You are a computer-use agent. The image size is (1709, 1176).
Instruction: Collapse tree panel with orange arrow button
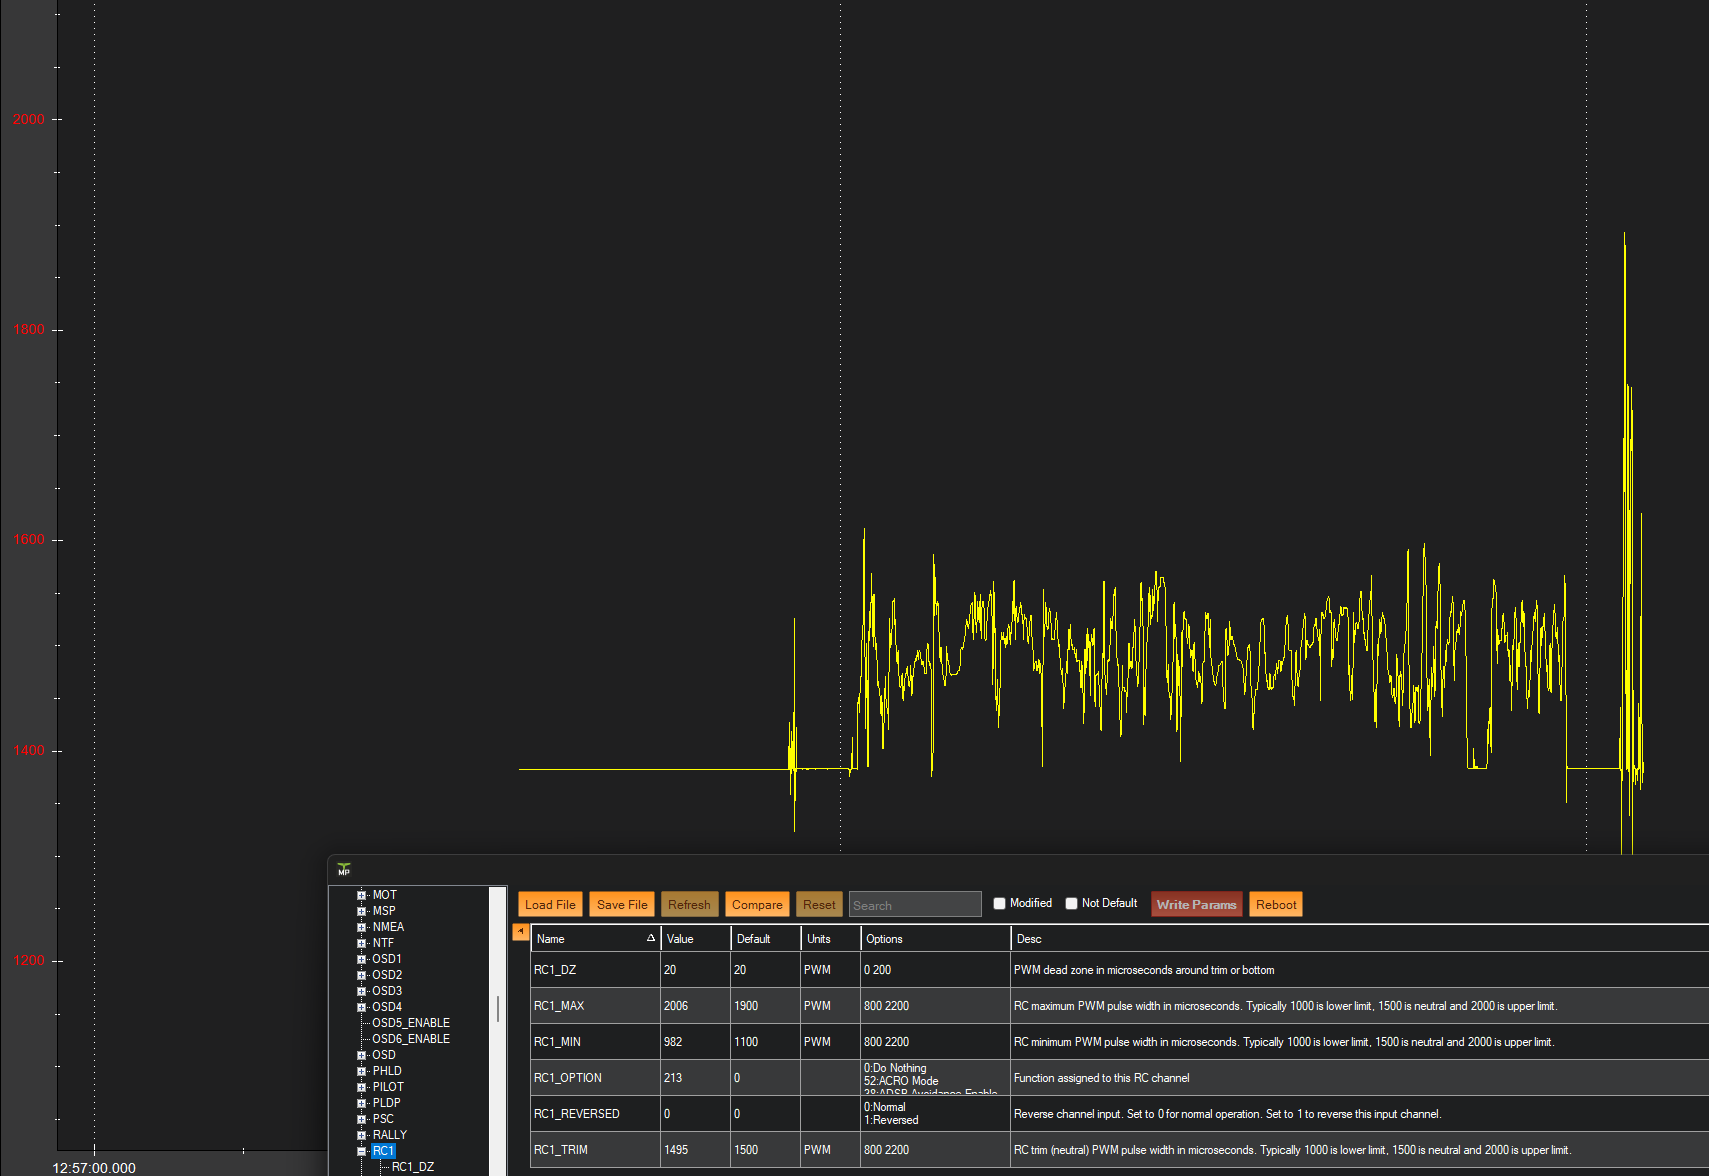tap(520, 932)
